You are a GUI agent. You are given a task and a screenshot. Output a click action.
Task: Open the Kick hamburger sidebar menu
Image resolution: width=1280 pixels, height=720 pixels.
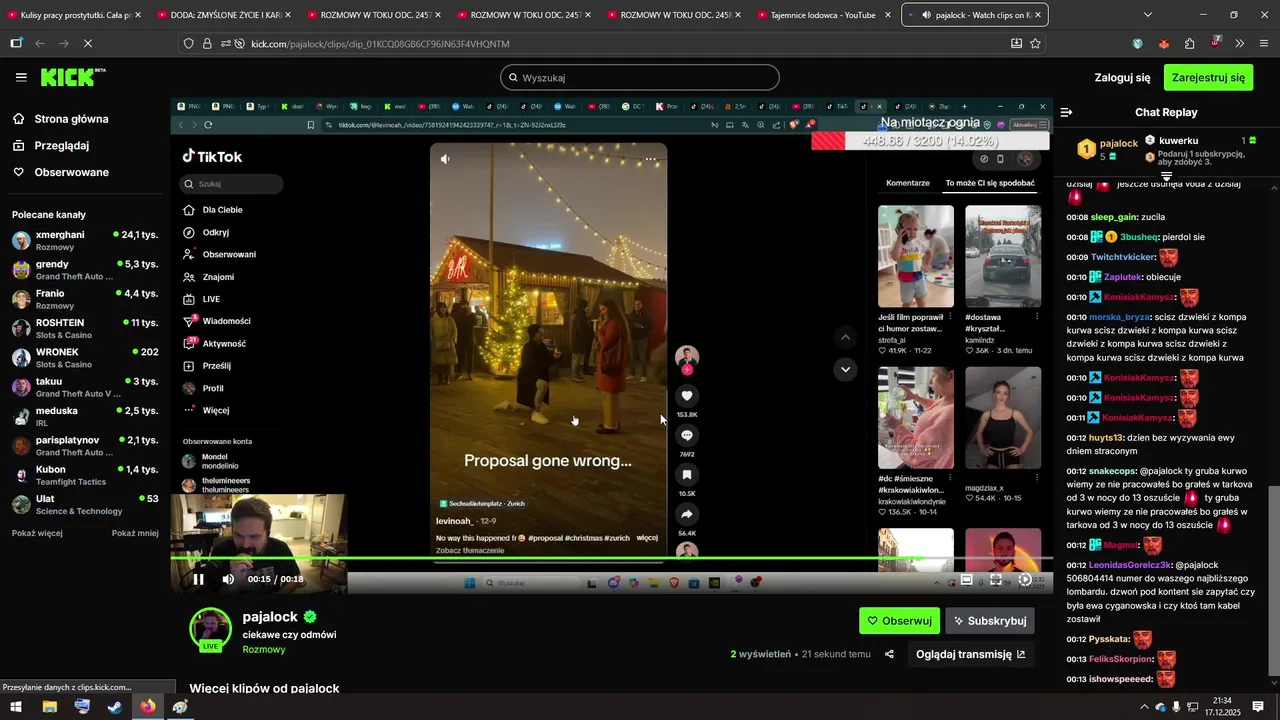click(x=21, y=77)
